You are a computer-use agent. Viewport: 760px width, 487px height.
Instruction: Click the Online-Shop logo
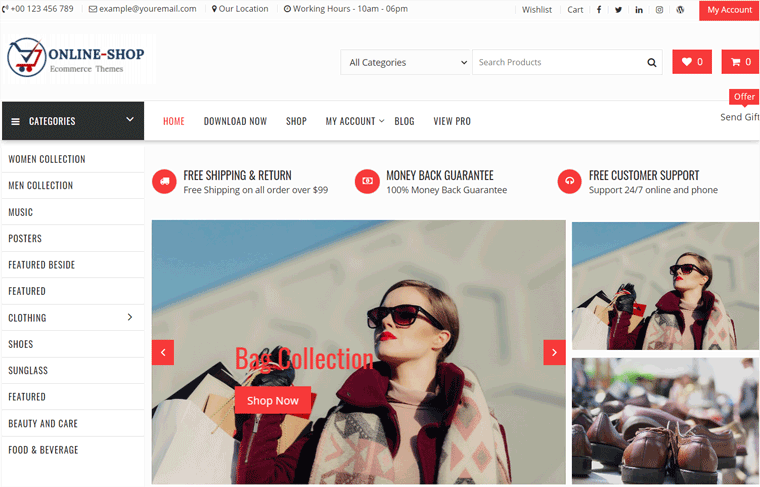coord(77,58)
